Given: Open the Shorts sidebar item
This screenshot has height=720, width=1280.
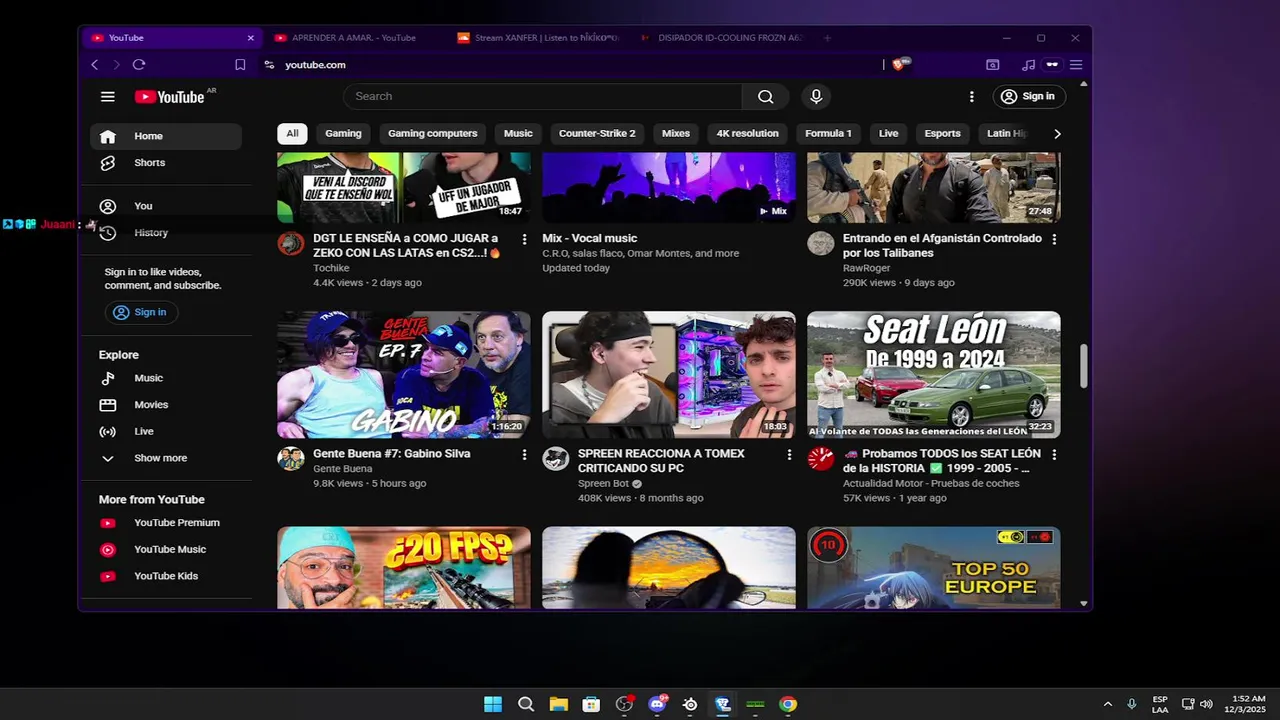Looking at the screenshot, I should point(166,163).
